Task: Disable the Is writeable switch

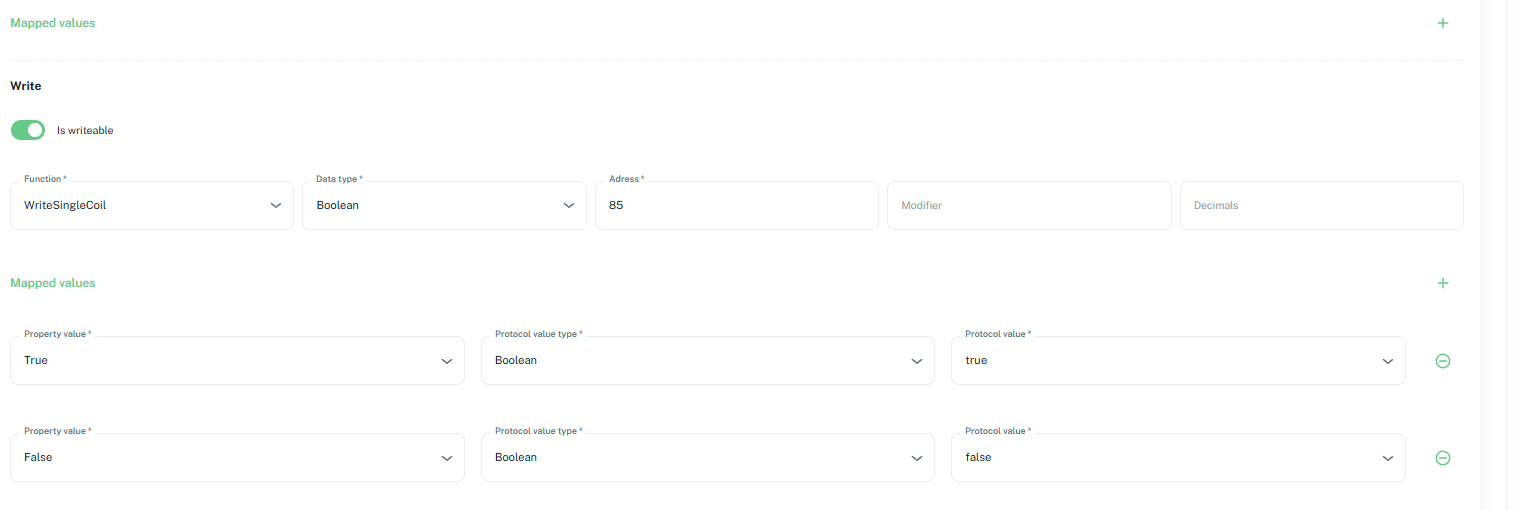Action: tap(28, 130)
